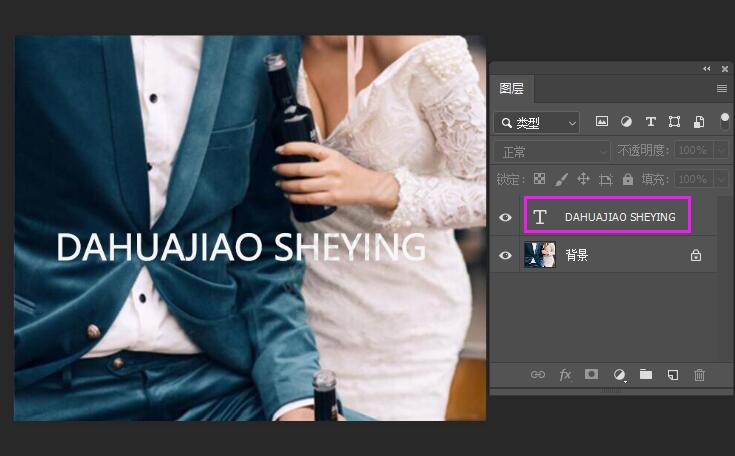Hide the 背景 layer
735x456 pixels.
[x=505, y=255]
